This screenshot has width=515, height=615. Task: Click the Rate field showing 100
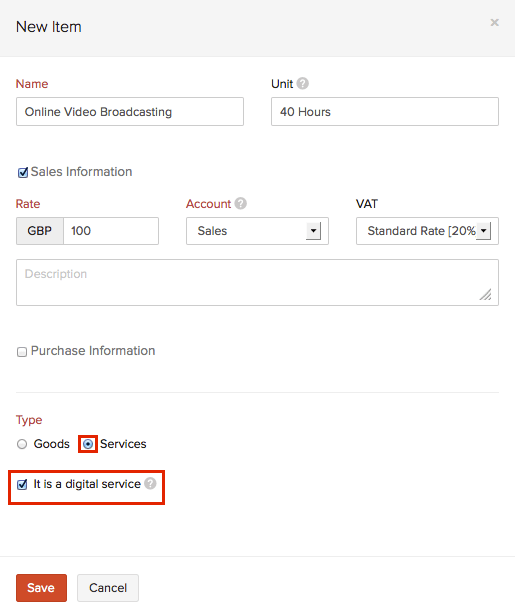tap(111, 231)
